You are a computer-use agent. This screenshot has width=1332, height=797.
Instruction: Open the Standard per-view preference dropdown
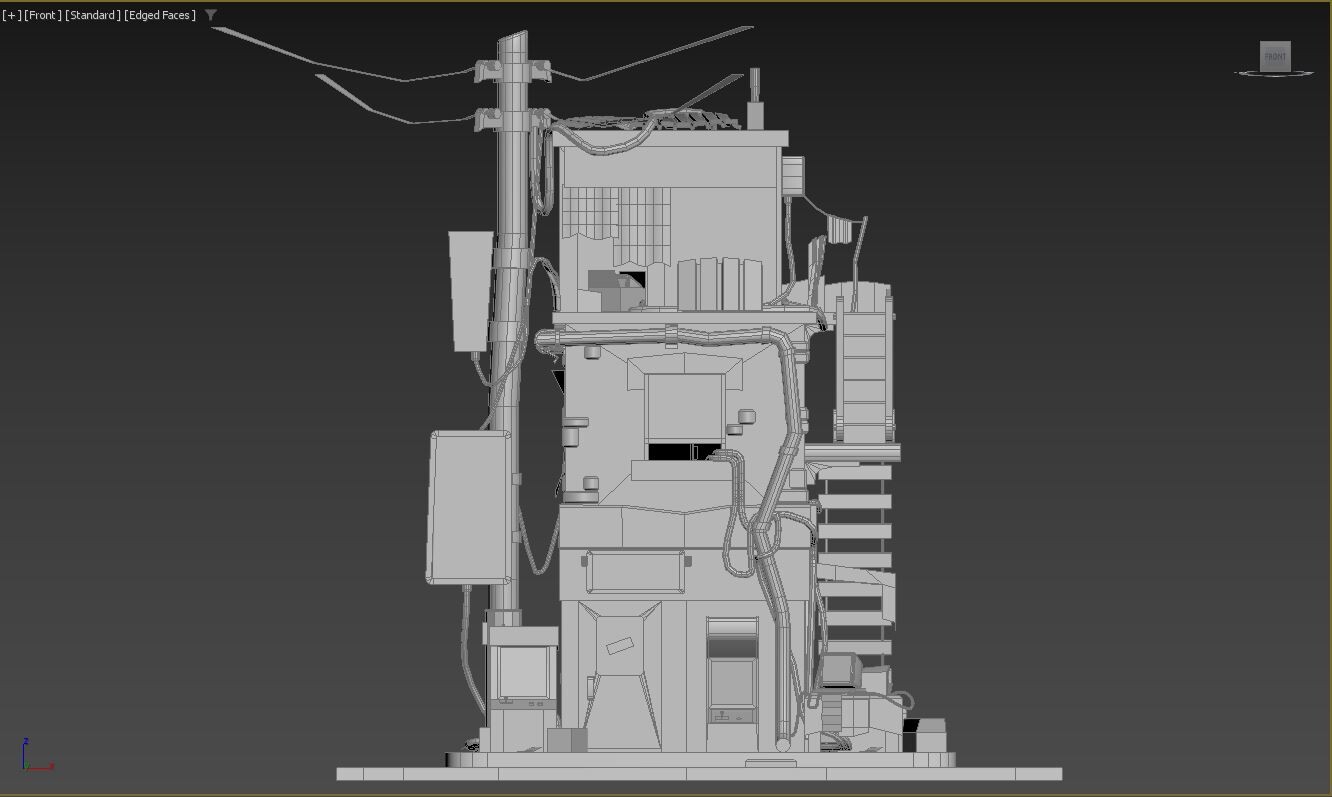pyautogui.click(x=90, y=15)
